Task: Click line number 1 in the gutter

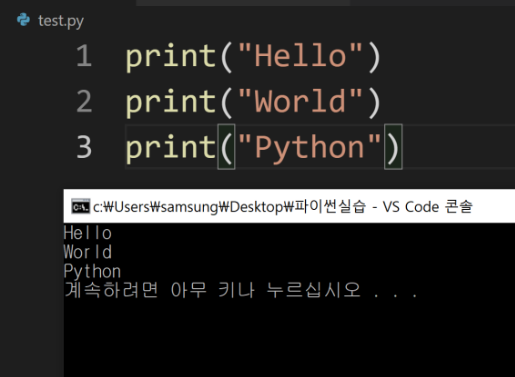Action: pyautogui.click(x=84, y=56)
